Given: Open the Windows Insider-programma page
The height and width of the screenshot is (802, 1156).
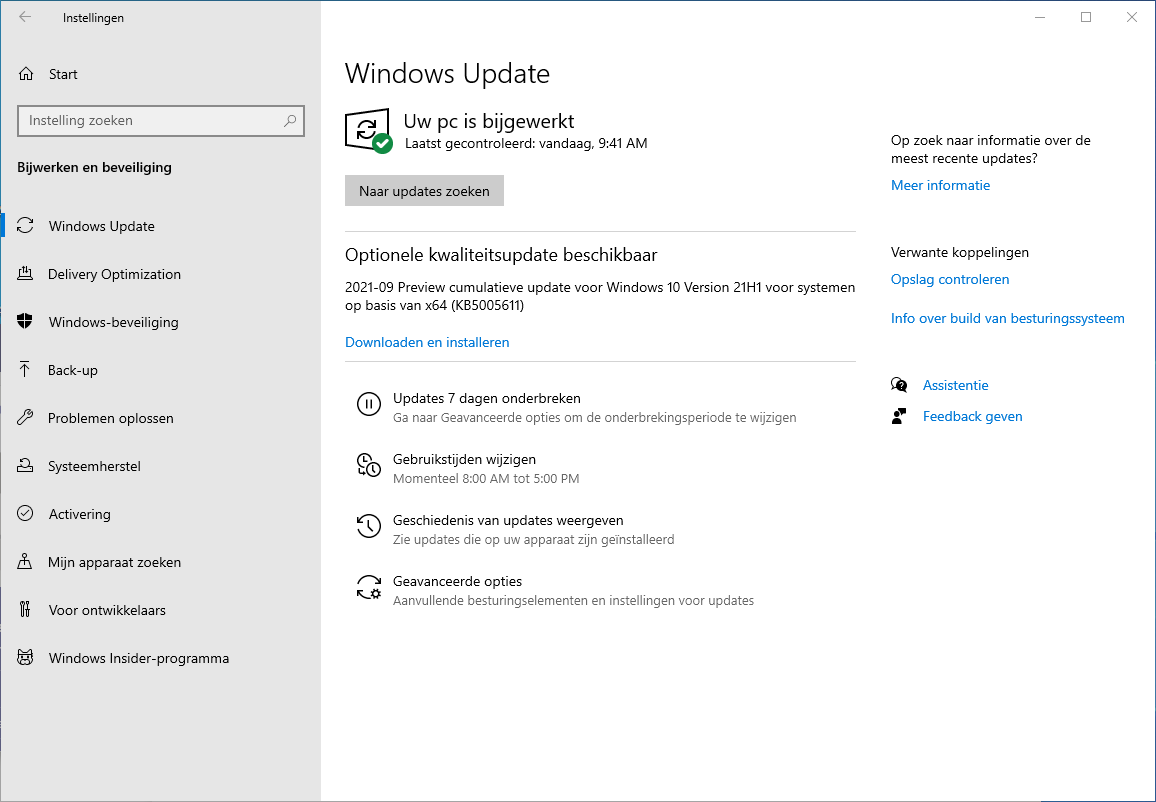Looking at the screenshot, I should [138, 658].
